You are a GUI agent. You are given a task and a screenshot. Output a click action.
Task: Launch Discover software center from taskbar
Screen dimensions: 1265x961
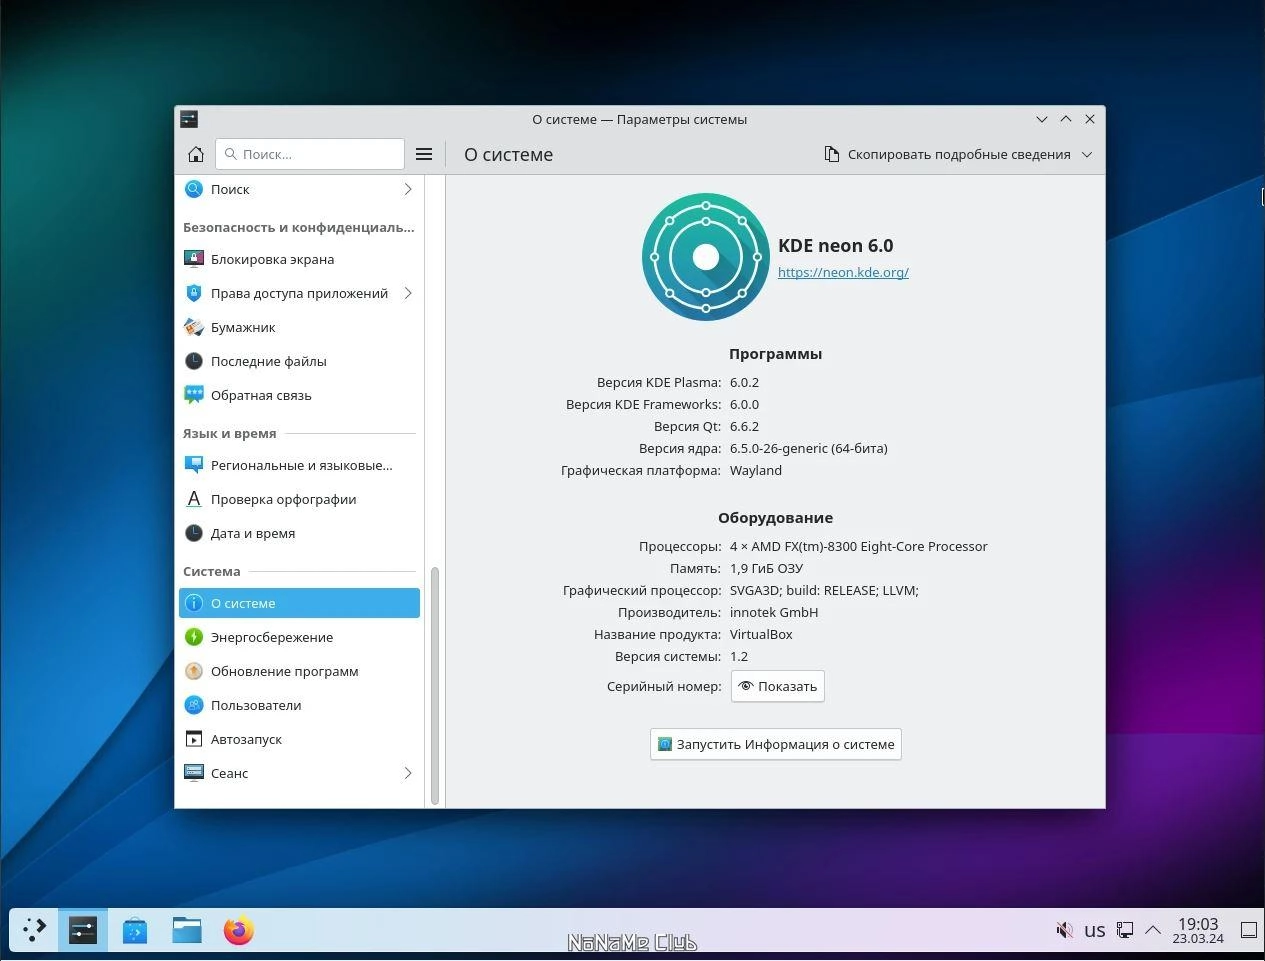[135, 931]
